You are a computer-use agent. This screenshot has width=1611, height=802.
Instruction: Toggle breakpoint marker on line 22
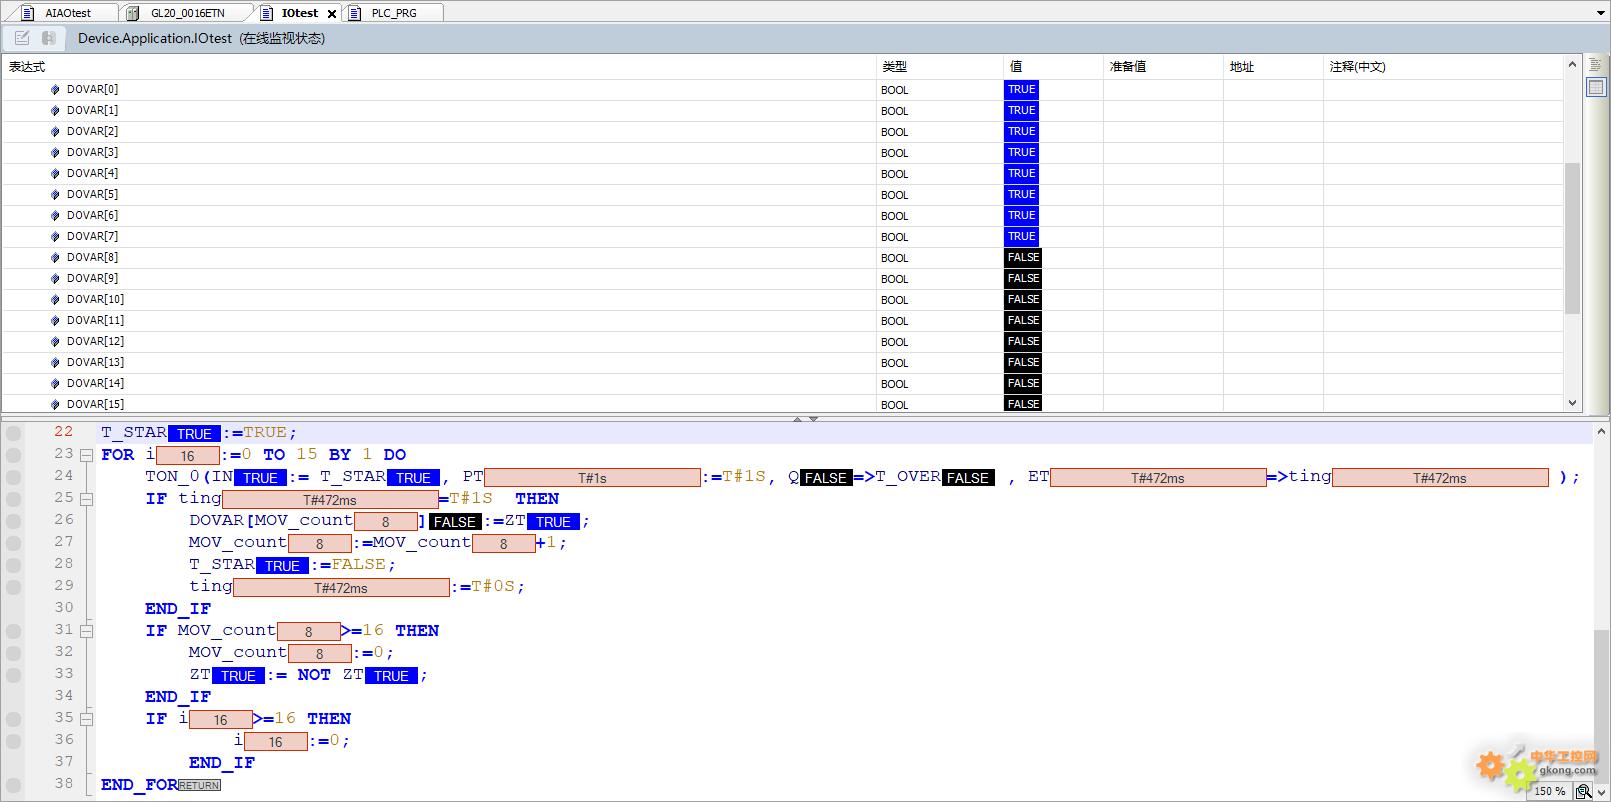(13, 433)
